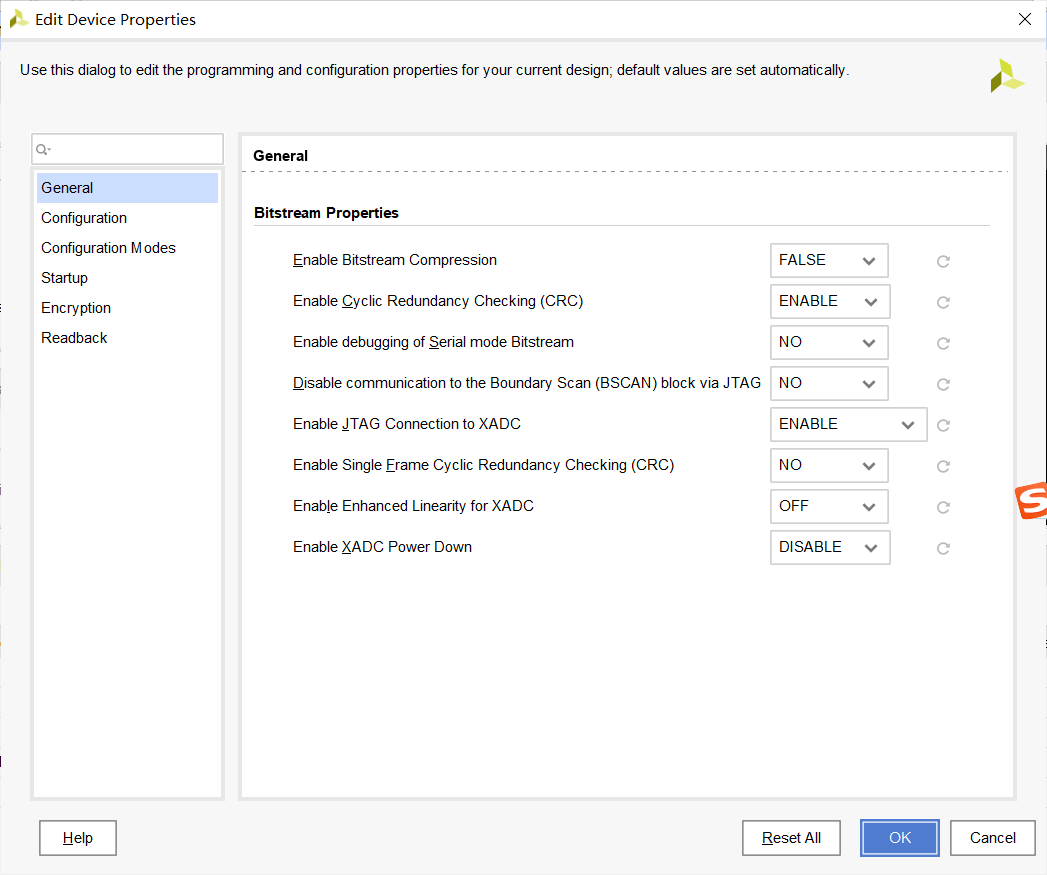Open XADC Power Down DISABLE dropdown
The height and width of the screenshot is (875, 1047).
(830, 547)
